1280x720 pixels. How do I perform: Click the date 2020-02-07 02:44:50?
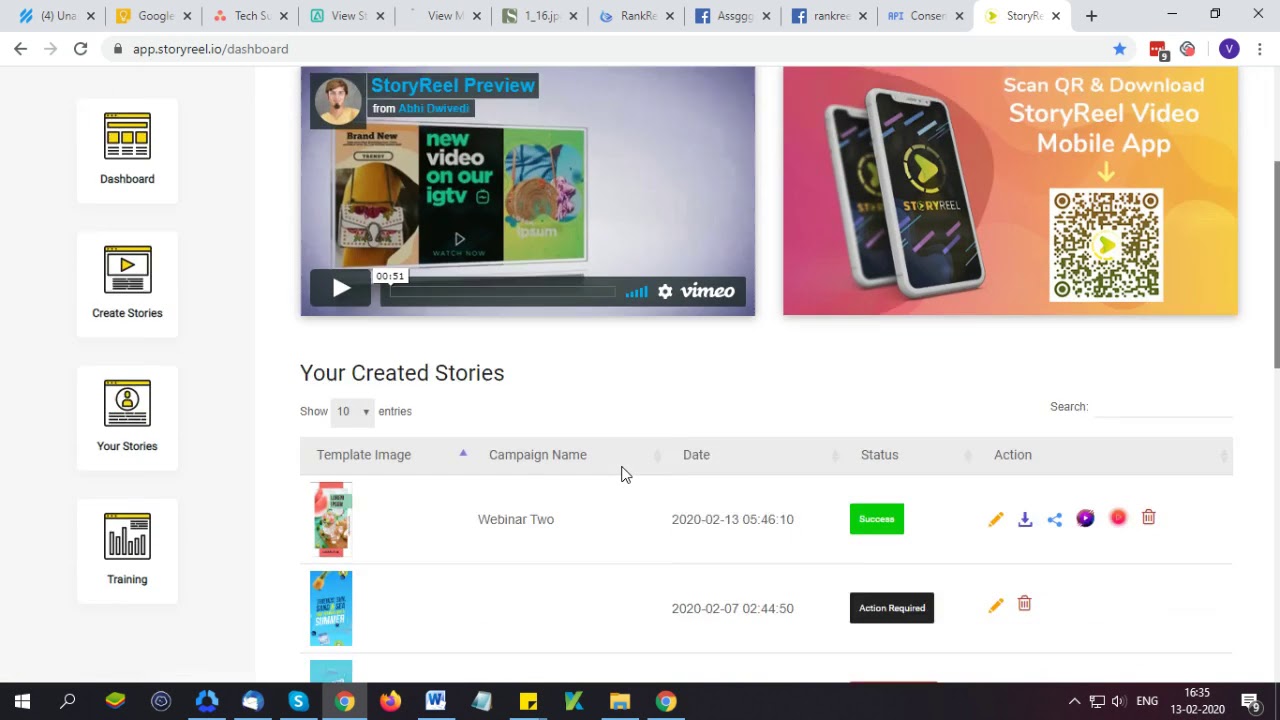point(733,608)
